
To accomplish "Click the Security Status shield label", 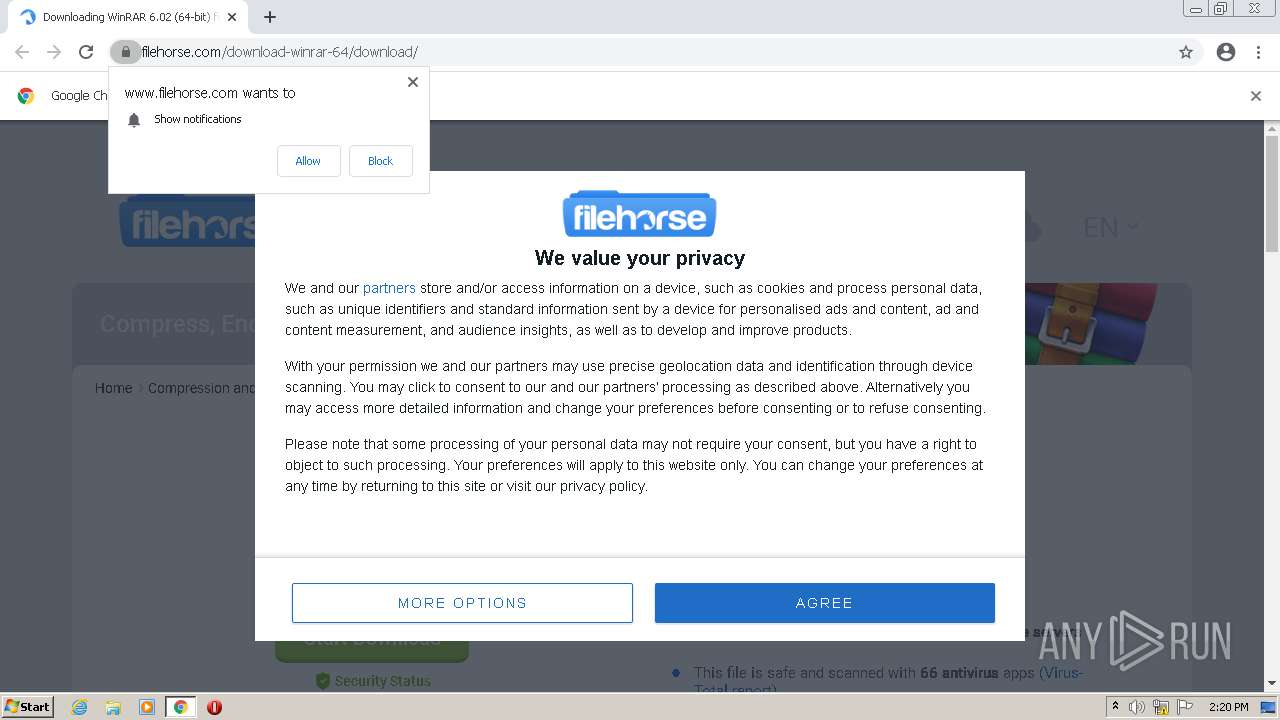I will (x=373, y=681).
